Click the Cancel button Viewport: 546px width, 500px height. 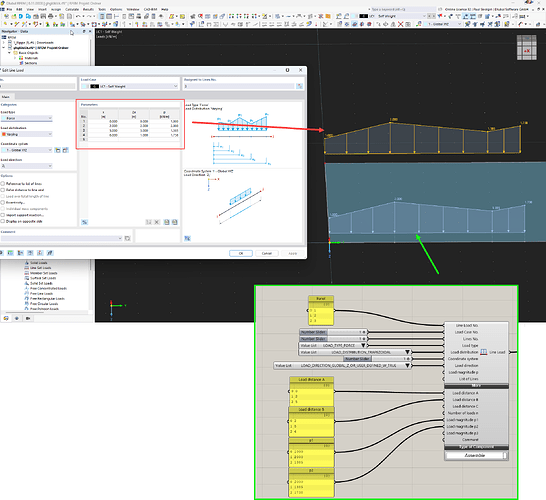(x=266, y=253)
